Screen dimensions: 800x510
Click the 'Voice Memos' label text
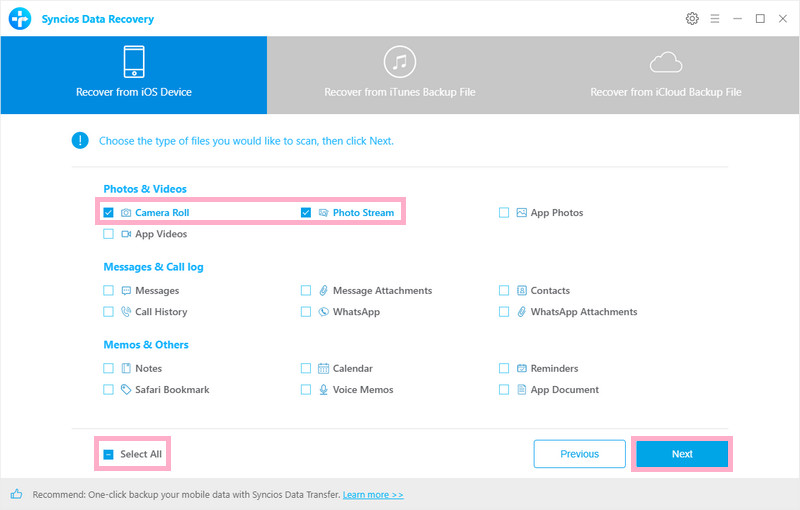point(363,390)
